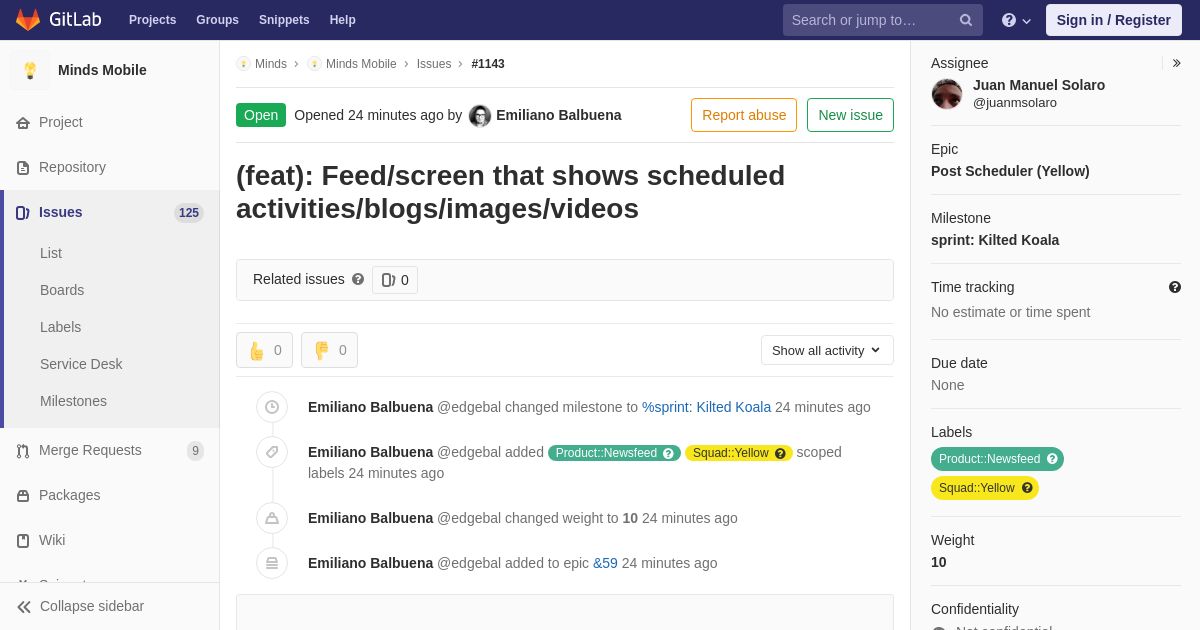Open the Show all activity dropdown
Image resolution: width=1200 pixels, height=630 pixels.
pos(827,350)
